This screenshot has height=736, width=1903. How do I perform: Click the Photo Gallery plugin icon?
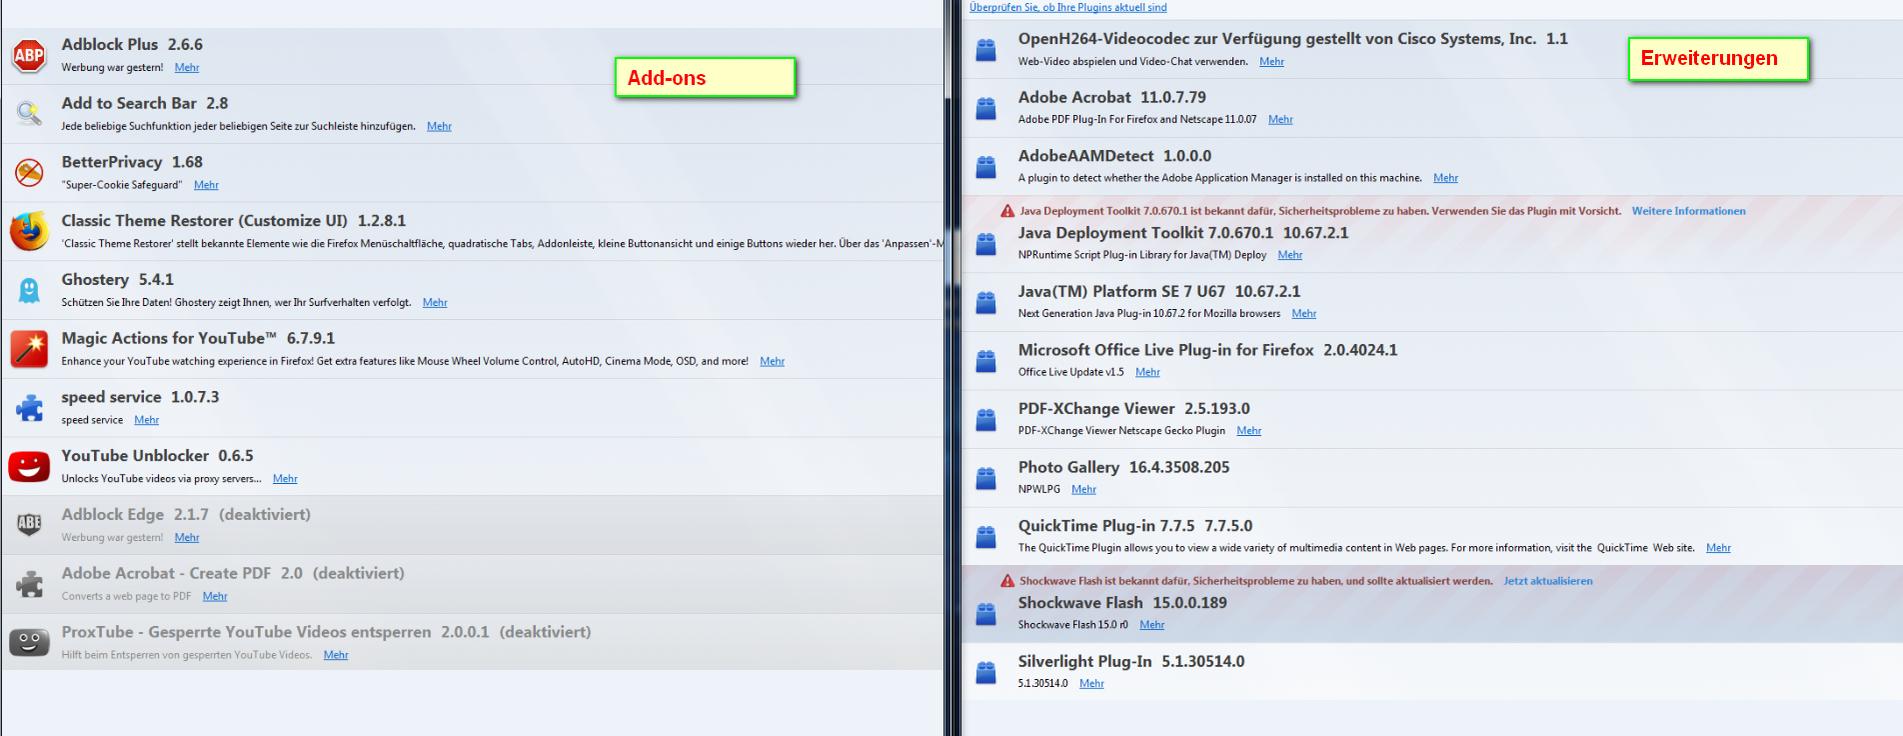pos(986,477)
